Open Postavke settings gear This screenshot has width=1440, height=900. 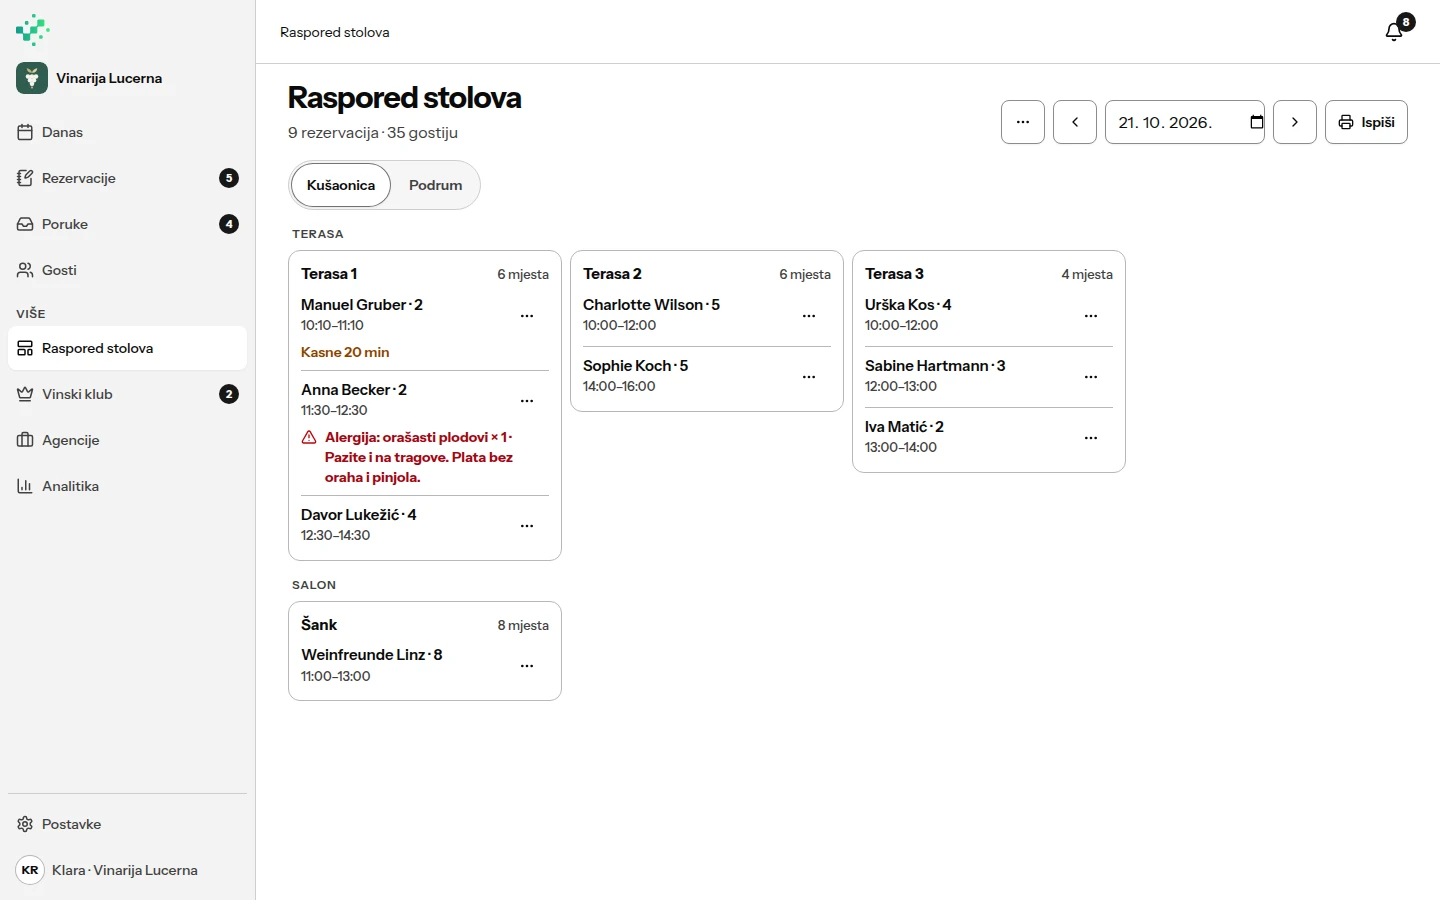click(25, 824)
